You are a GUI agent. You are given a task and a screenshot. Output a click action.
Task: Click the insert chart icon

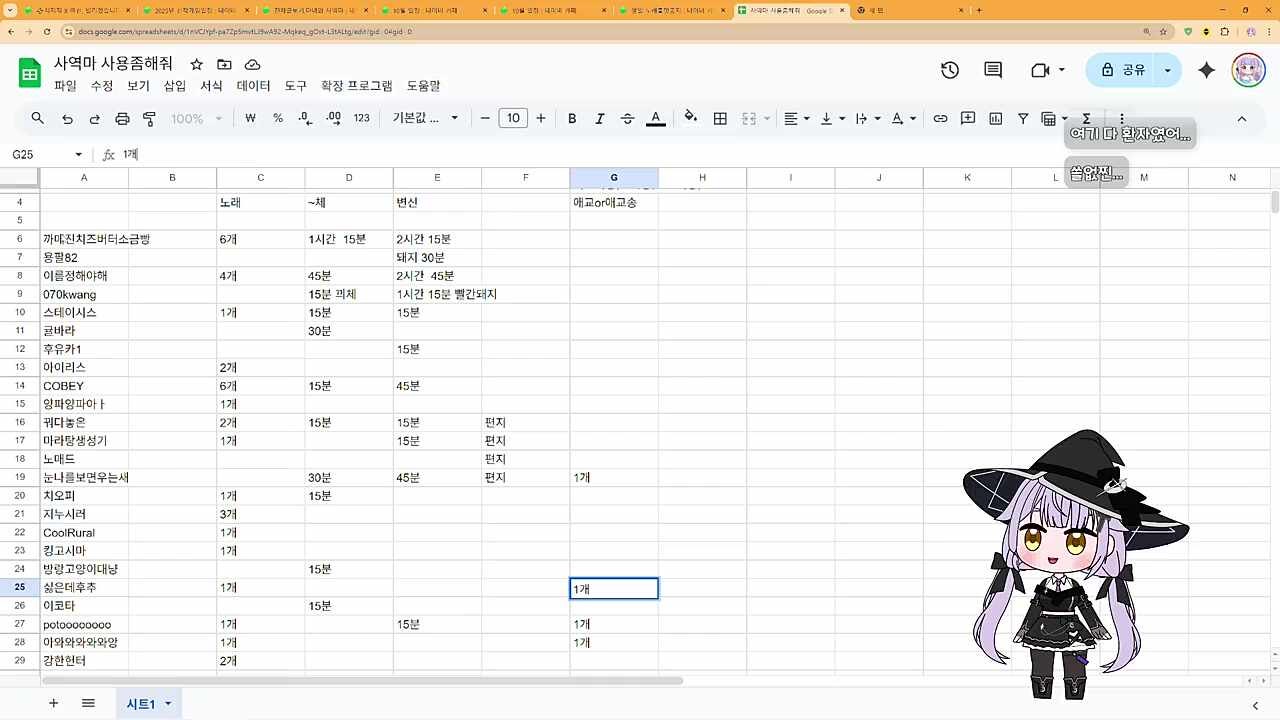996,118
